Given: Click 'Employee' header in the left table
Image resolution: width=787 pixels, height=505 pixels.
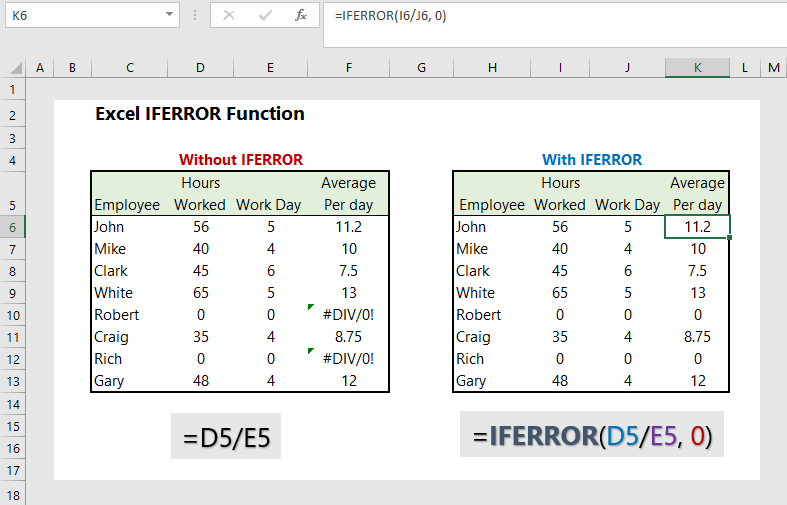Looking at the screenshot, I should 127,205.
